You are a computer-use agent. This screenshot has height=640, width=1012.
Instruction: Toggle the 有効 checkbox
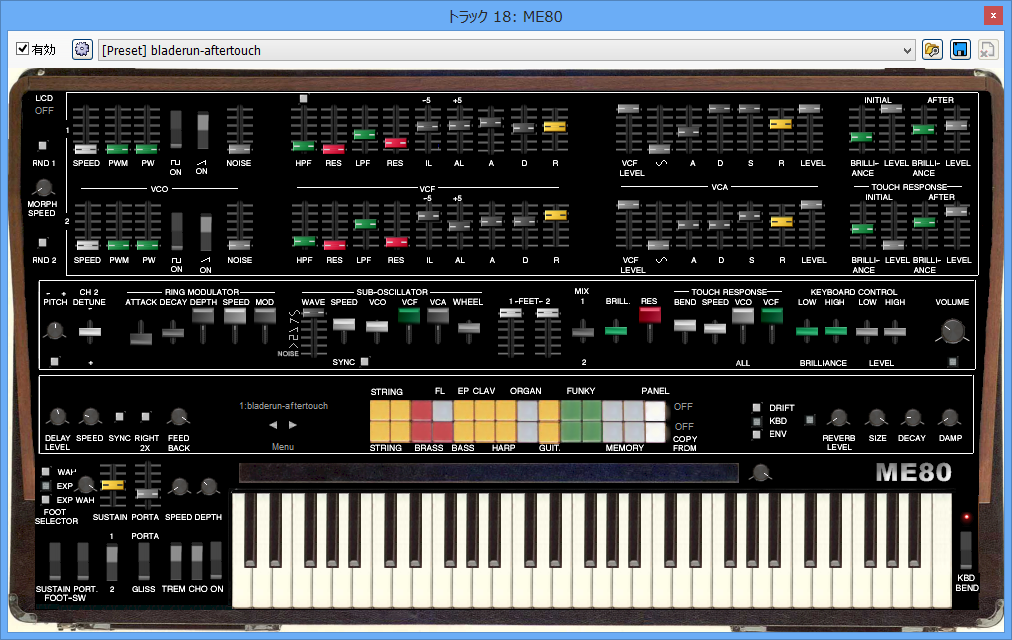pos(23,49)
